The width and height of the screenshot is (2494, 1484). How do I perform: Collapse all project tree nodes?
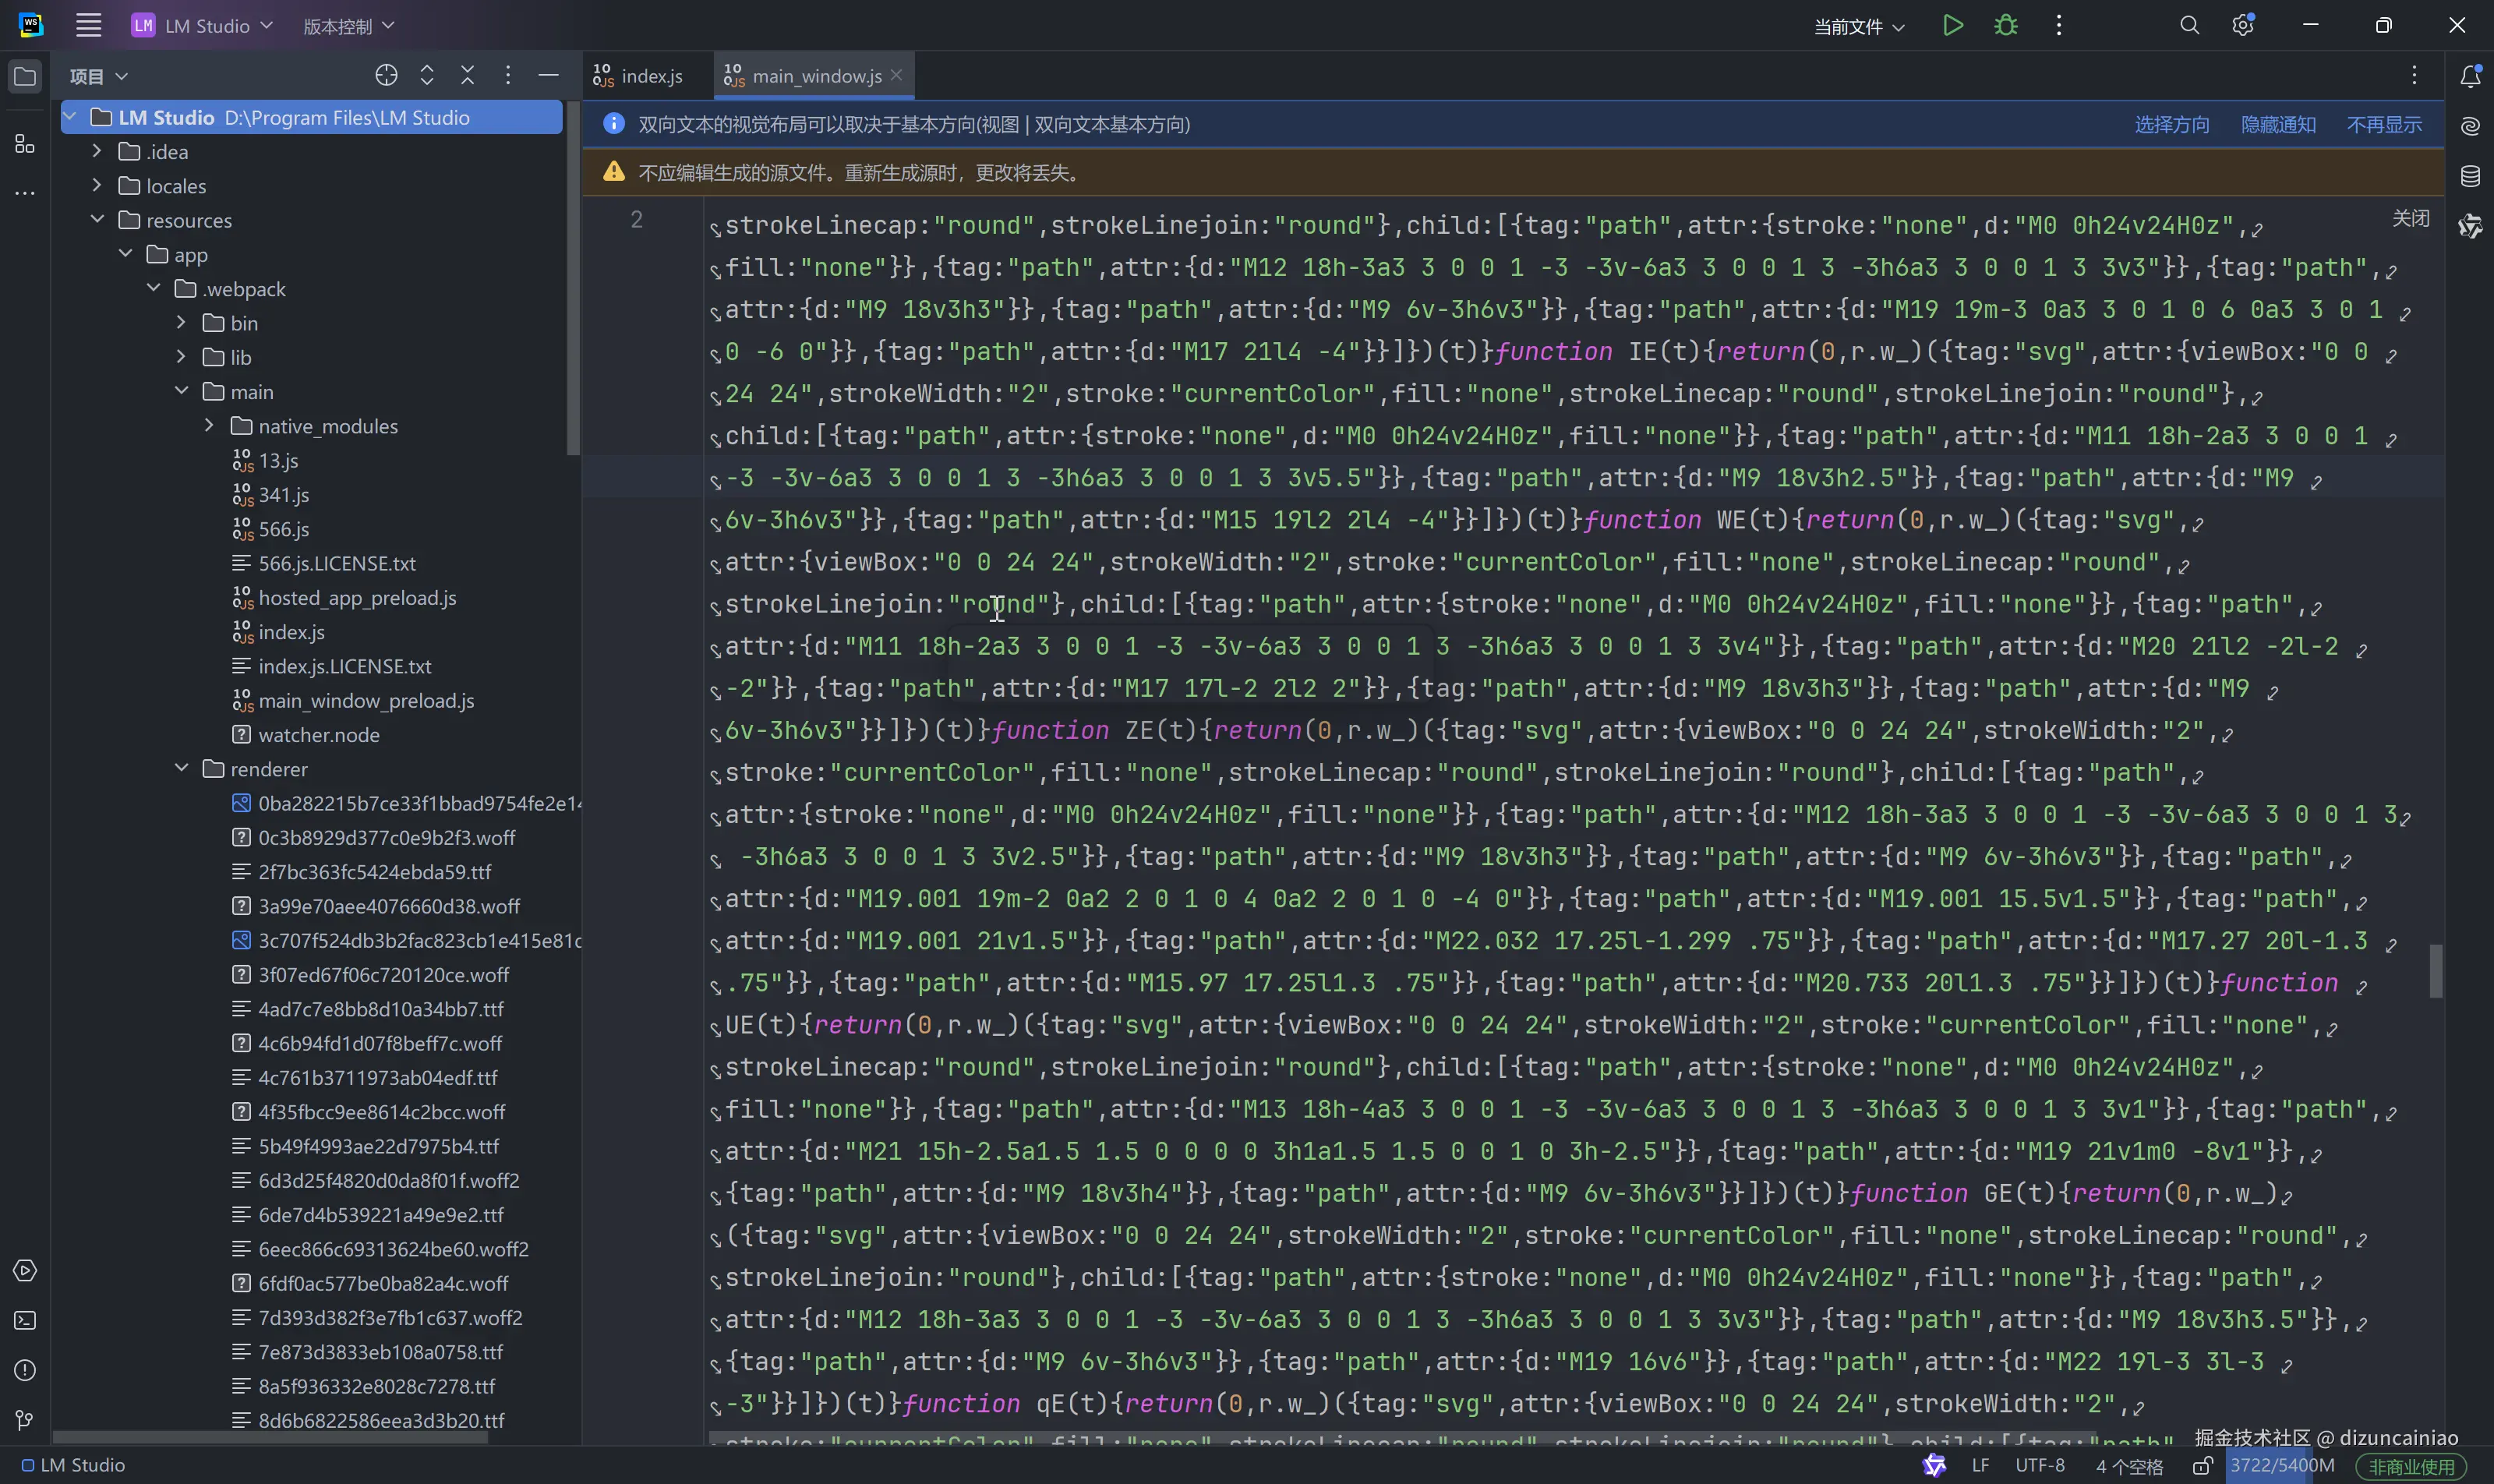(x=467, y=76)
